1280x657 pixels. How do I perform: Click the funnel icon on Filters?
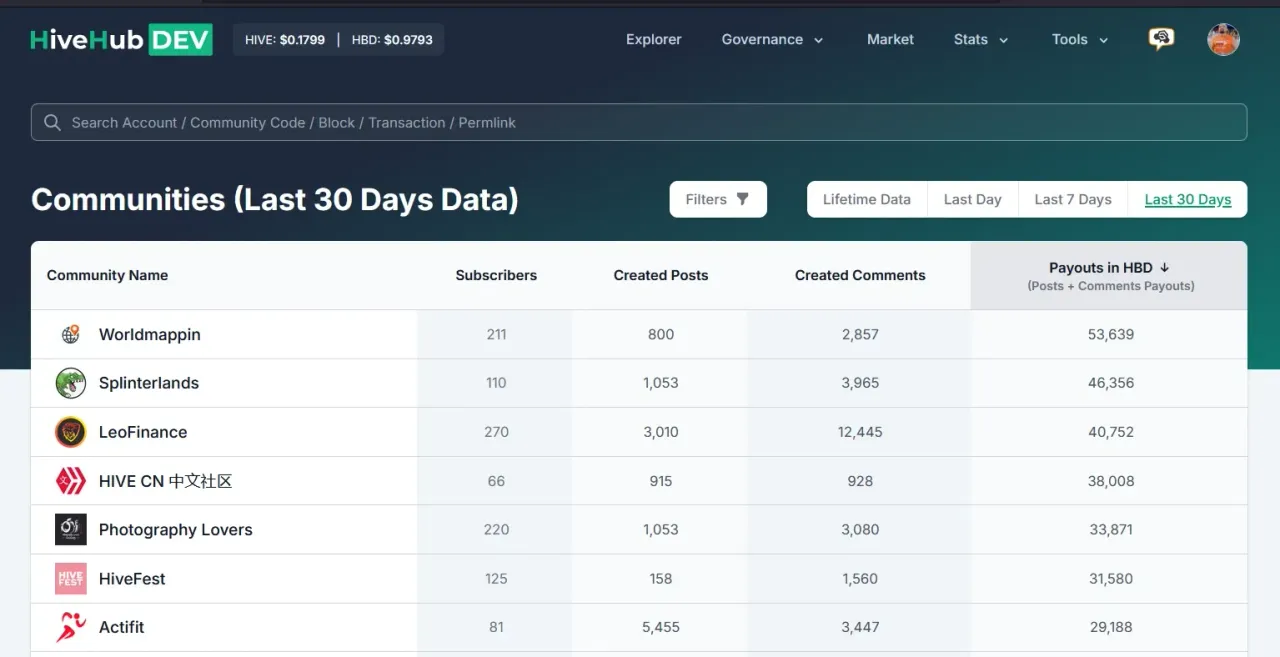point(742,199)
